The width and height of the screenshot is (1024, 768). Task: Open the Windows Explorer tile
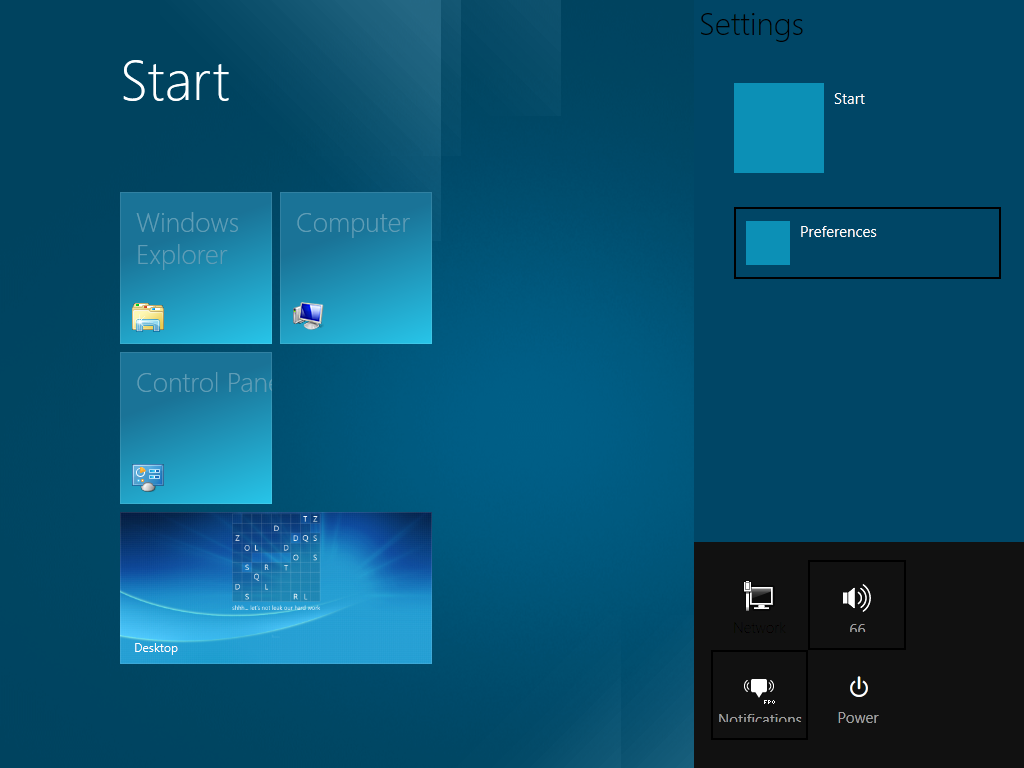[x=196, y=268]
